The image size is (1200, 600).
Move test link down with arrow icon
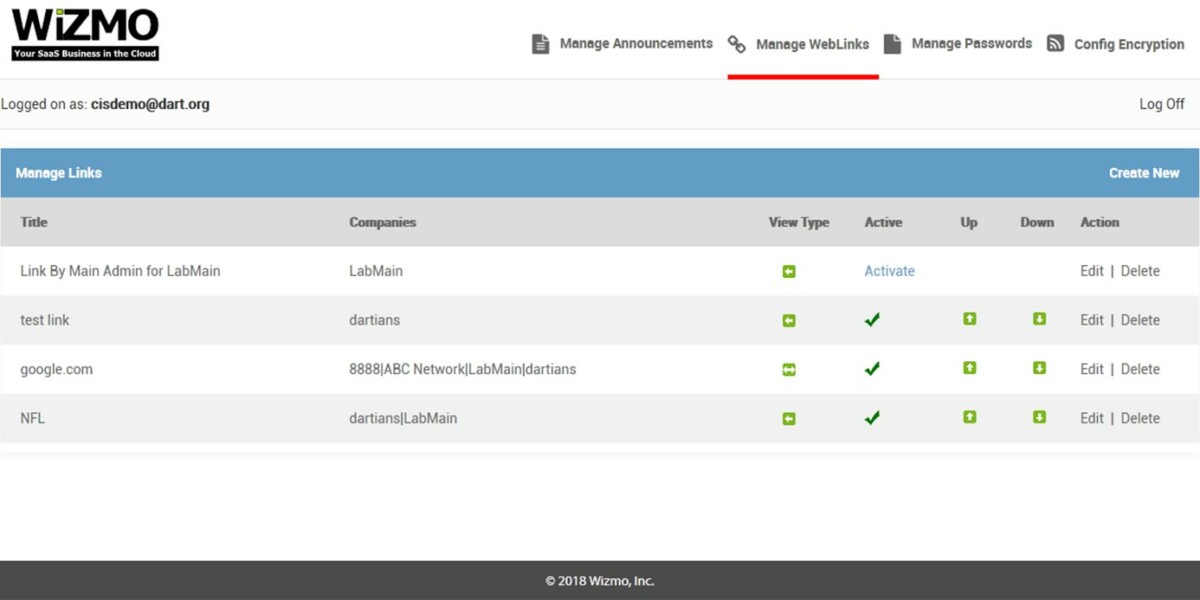click(1039, 319)
